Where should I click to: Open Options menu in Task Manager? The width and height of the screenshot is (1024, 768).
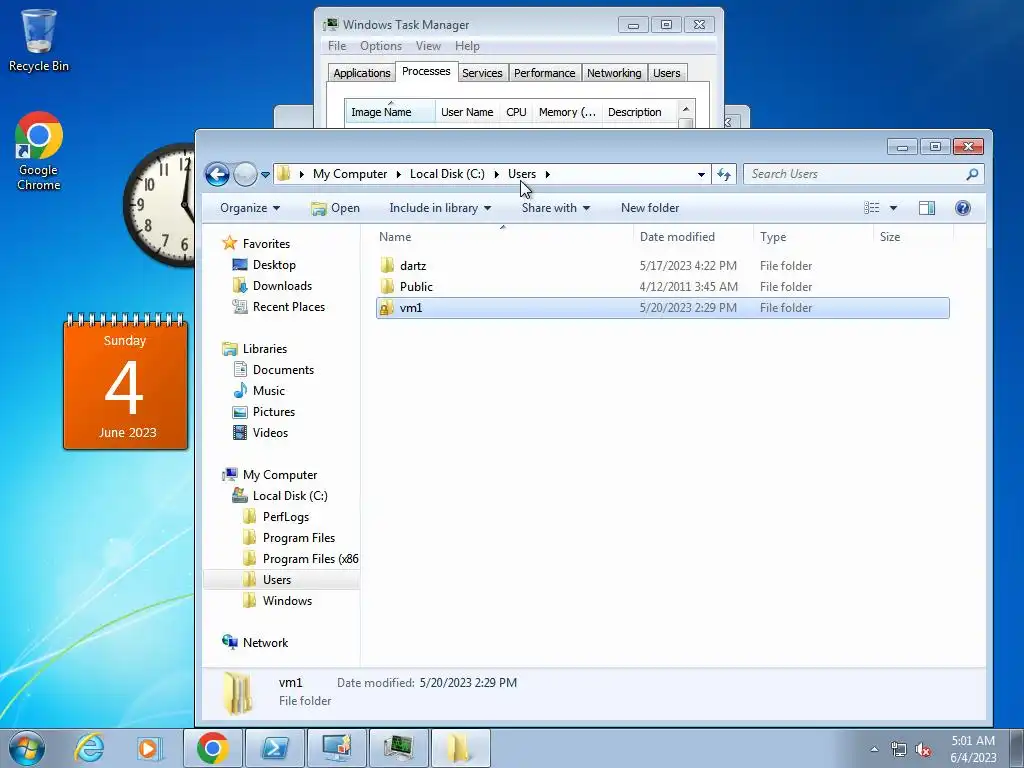(x=381, y=46)
